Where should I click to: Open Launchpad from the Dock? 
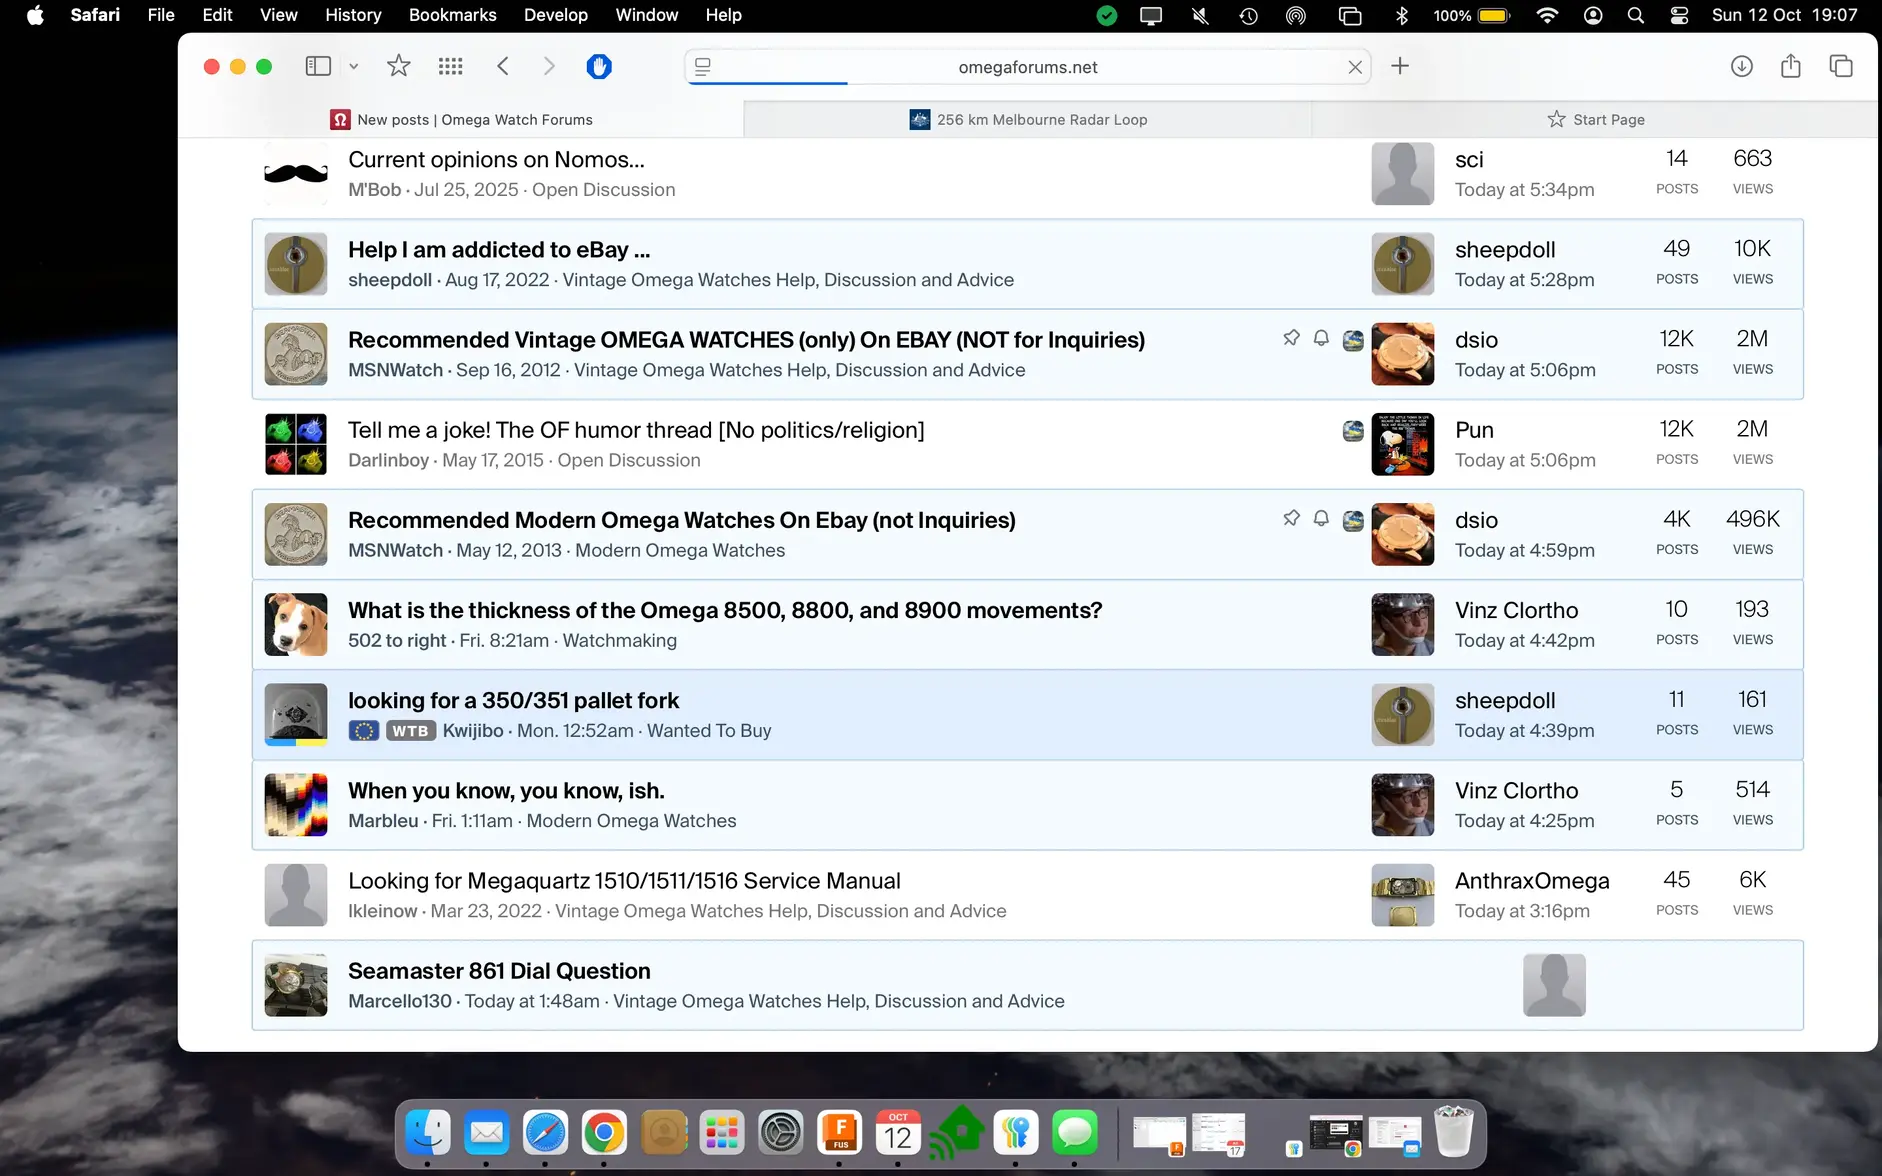pos(721,1132)
